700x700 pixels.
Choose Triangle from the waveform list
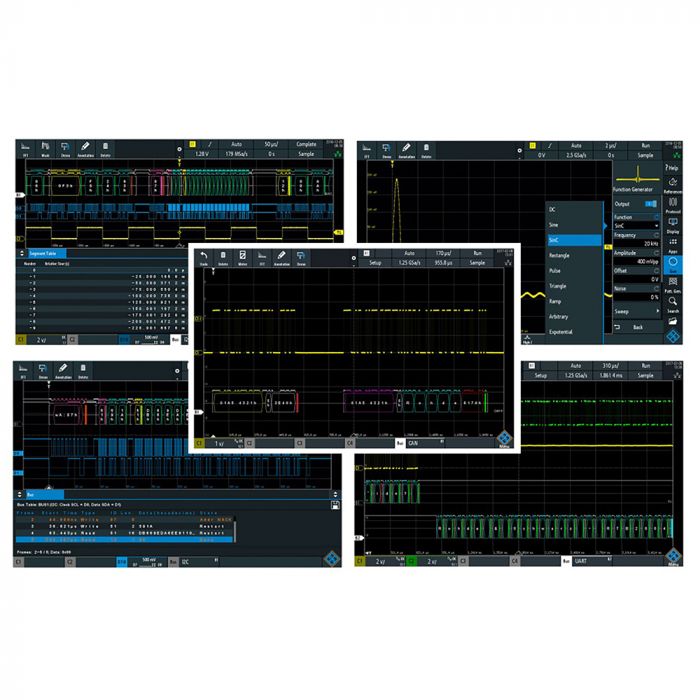pyautogui.click(x=558, y=285)
